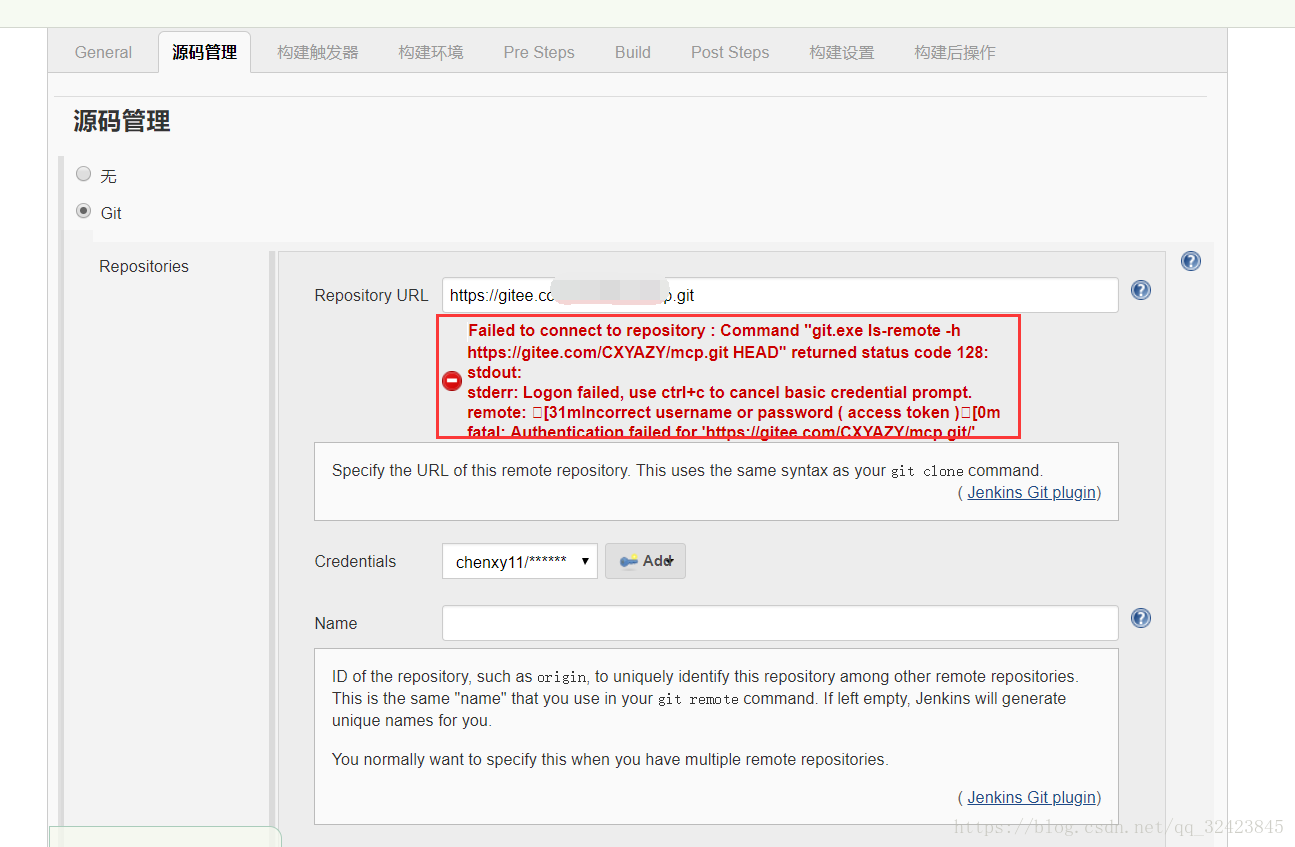
Task: Switch to 源码管理 tab
Action: point(204,52)
